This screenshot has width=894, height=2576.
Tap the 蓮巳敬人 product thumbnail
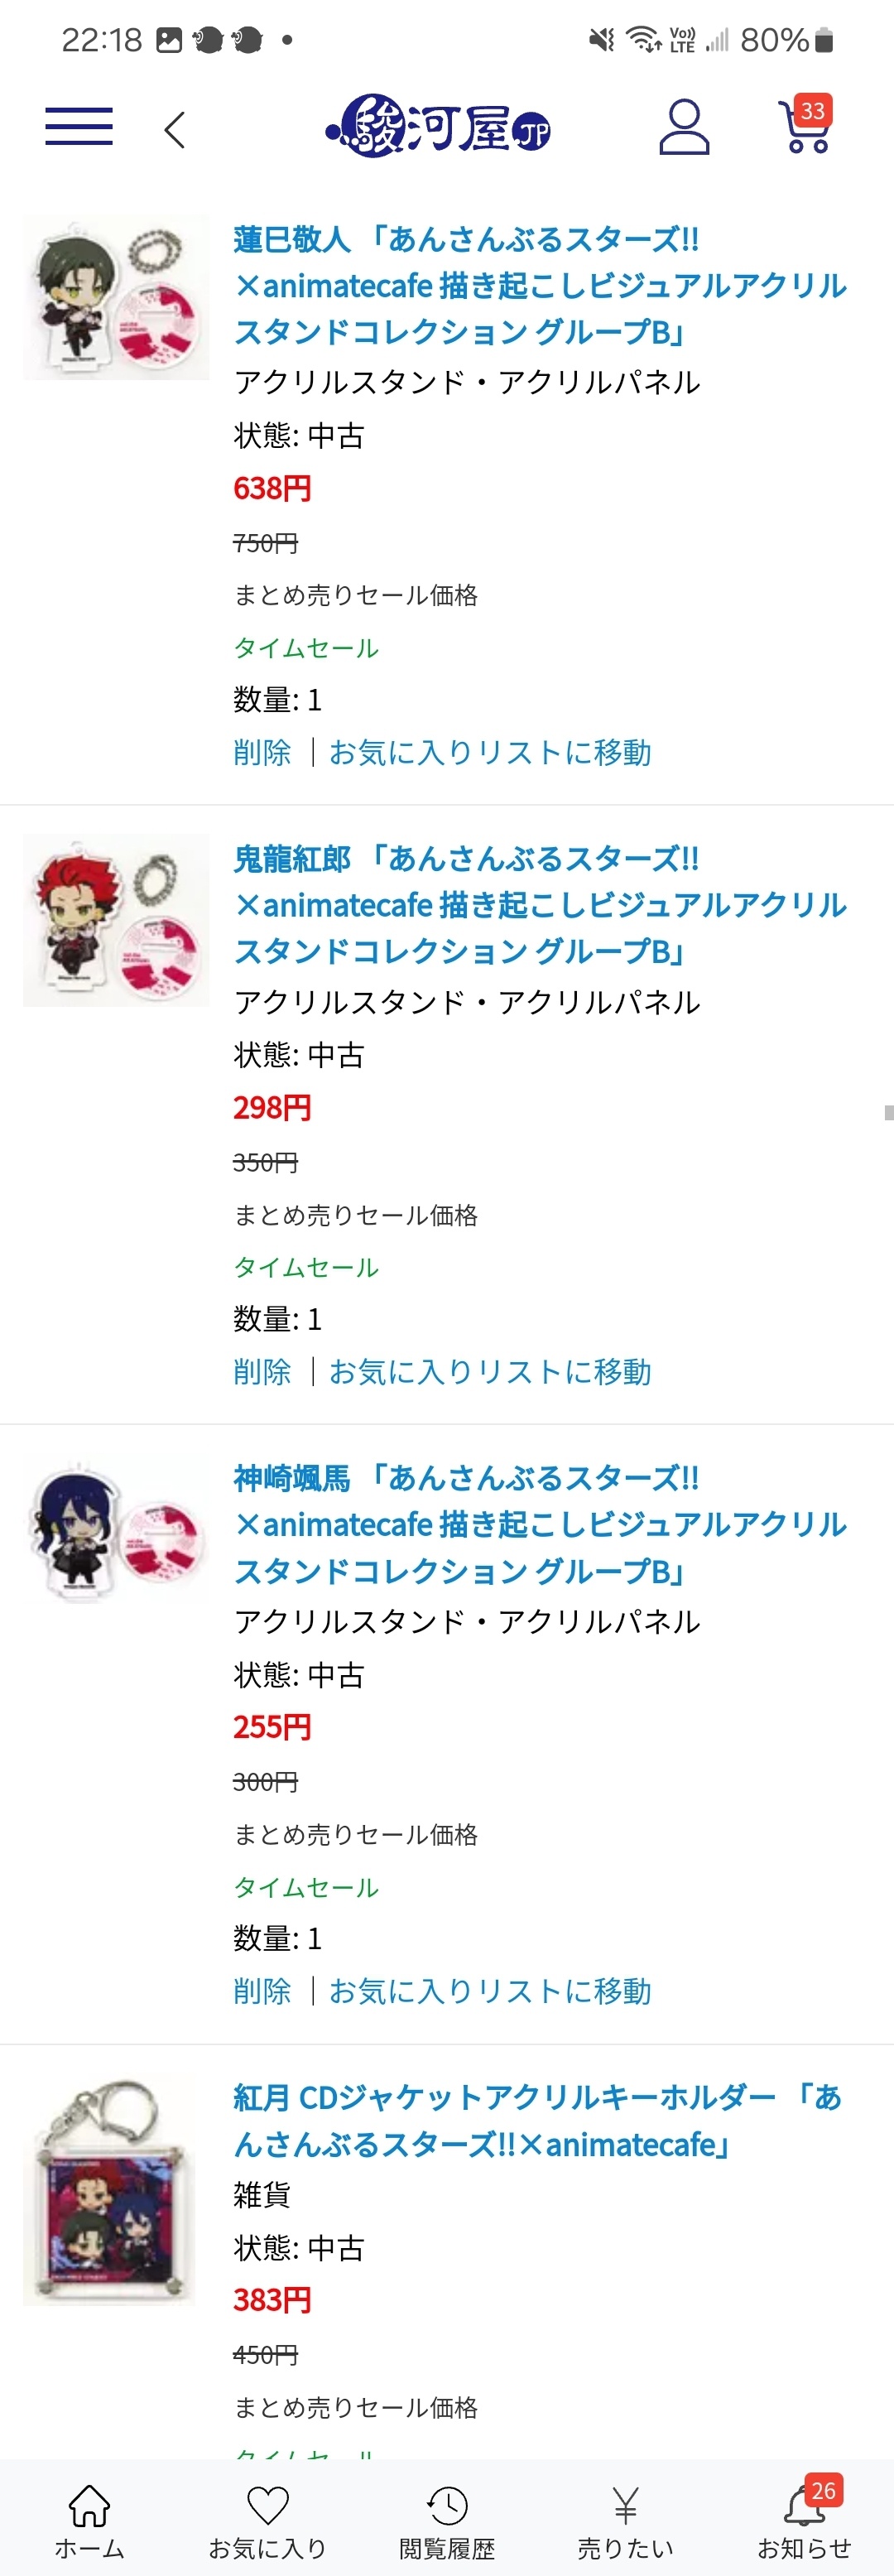[x=116, y=299]
